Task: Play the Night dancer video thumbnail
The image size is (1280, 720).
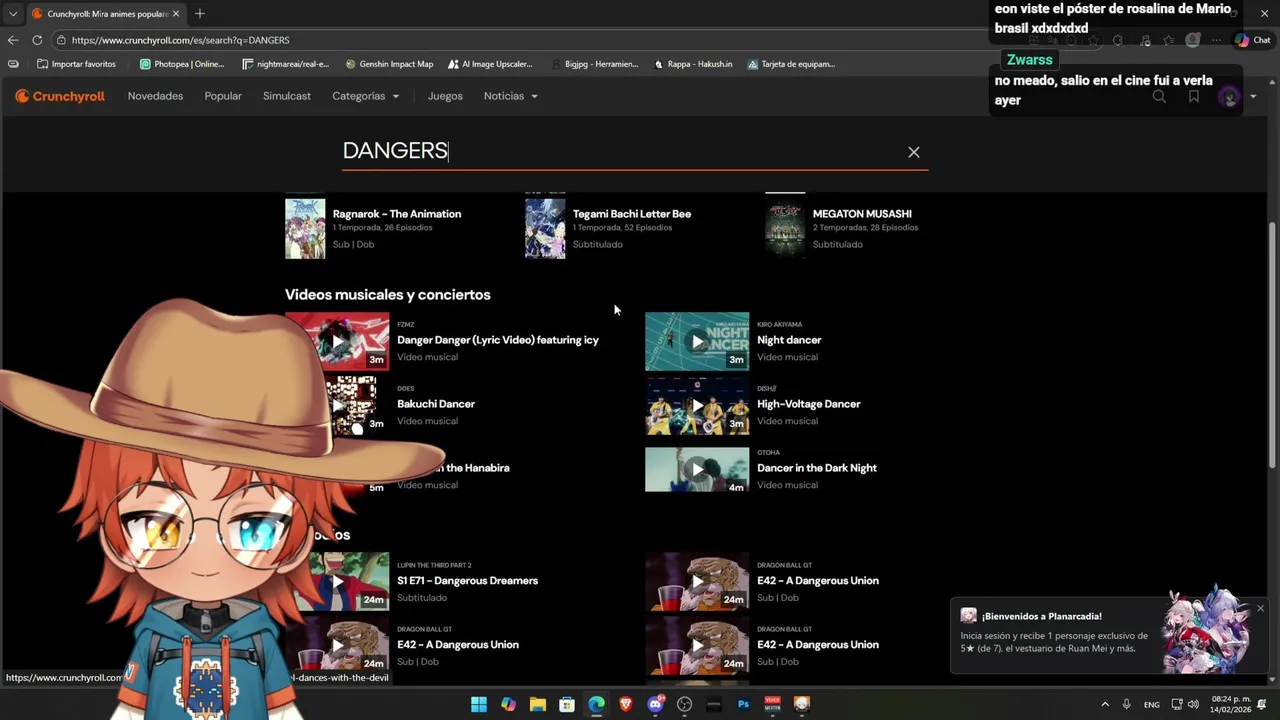Action: tap(697, 341)
